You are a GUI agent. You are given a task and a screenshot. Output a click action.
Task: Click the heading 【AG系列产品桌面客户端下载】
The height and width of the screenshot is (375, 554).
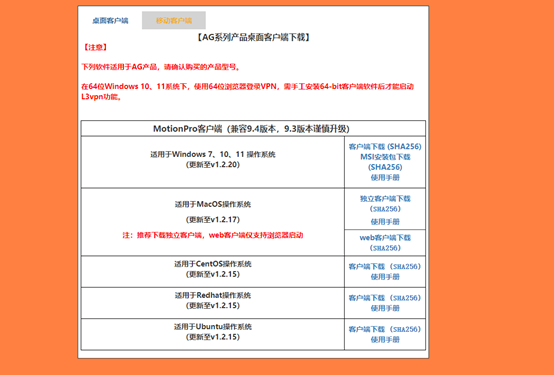point(253,37)
